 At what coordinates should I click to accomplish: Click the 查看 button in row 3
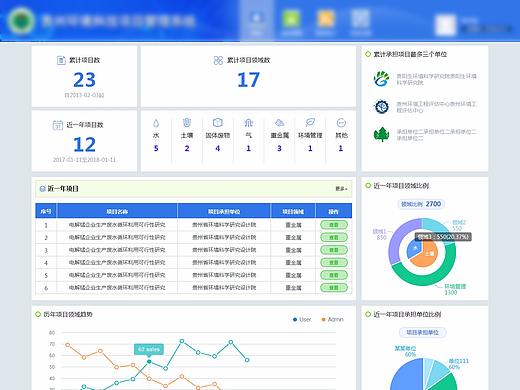[x=334, y=250]
